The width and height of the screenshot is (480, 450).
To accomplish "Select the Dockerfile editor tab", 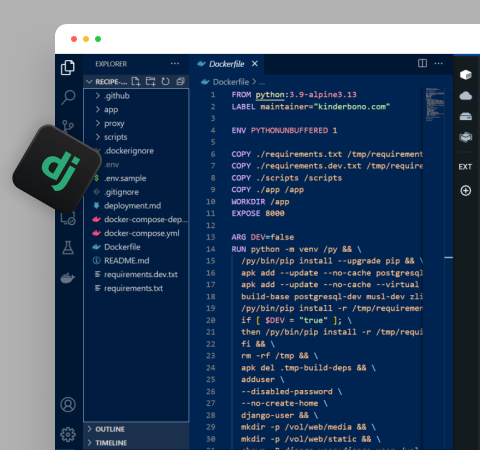I will tap(227, 64).
